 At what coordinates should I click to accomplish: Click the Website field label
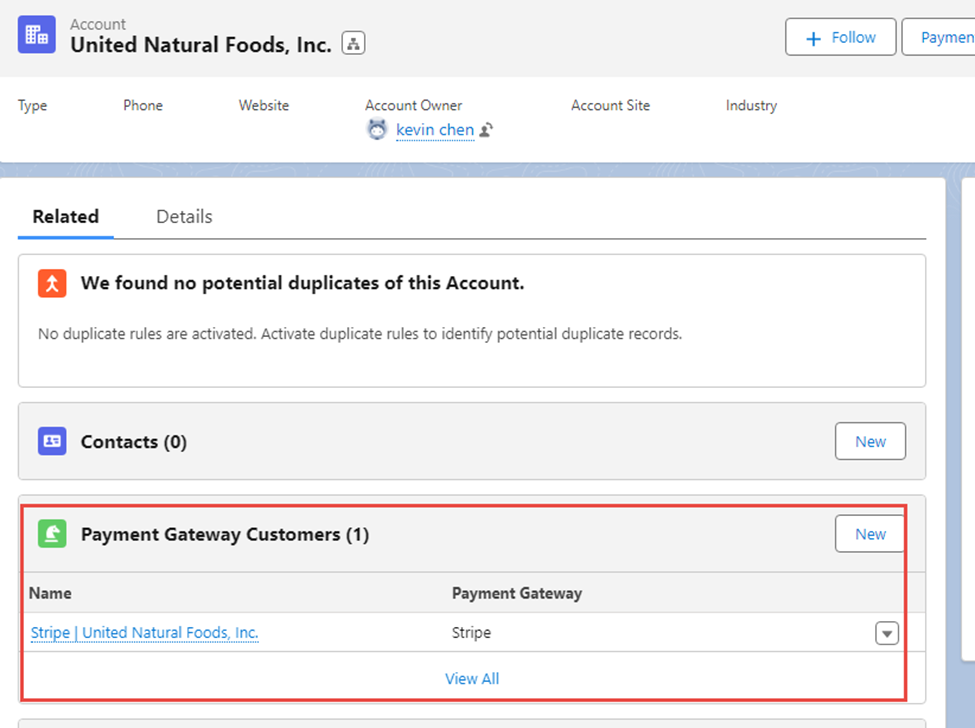click(x=264, y=106)
